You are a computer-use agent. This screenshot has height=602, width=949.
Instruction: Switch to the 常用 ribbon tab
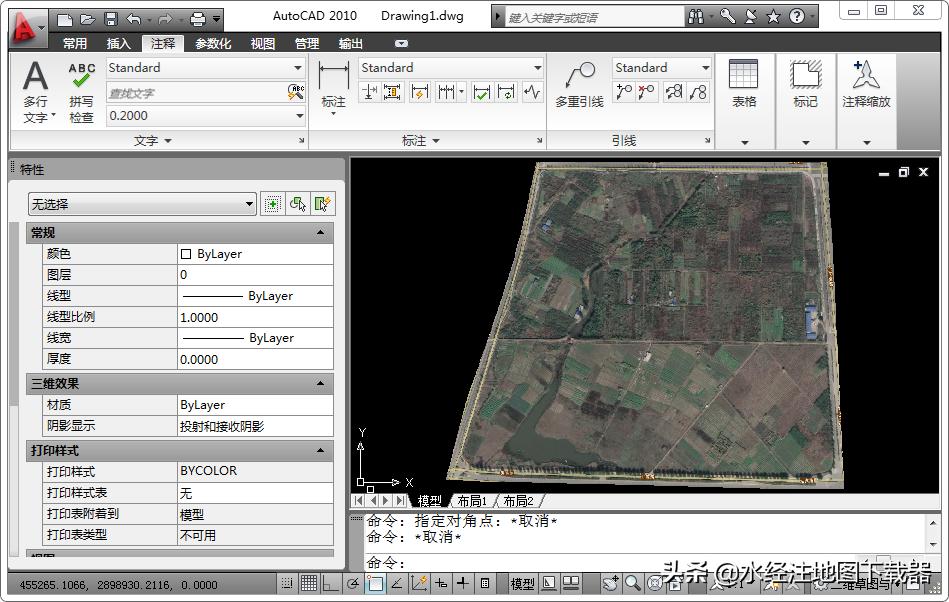[x=75, y=44]
